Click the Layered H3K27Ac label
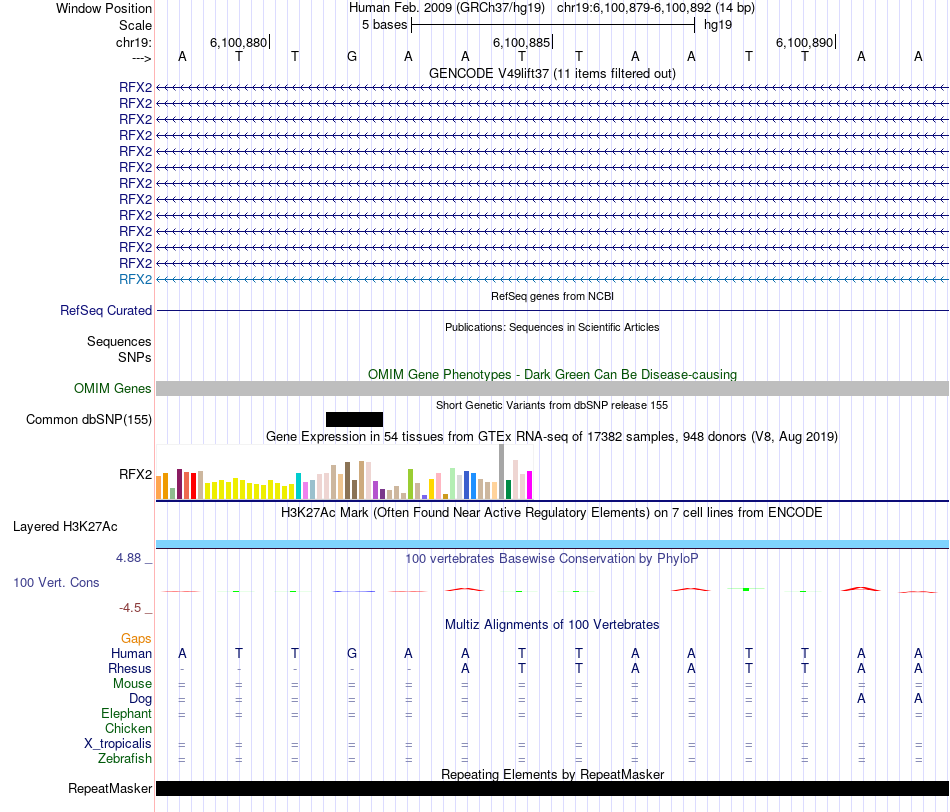The image size is (950, 812). (x=65, y=527)
